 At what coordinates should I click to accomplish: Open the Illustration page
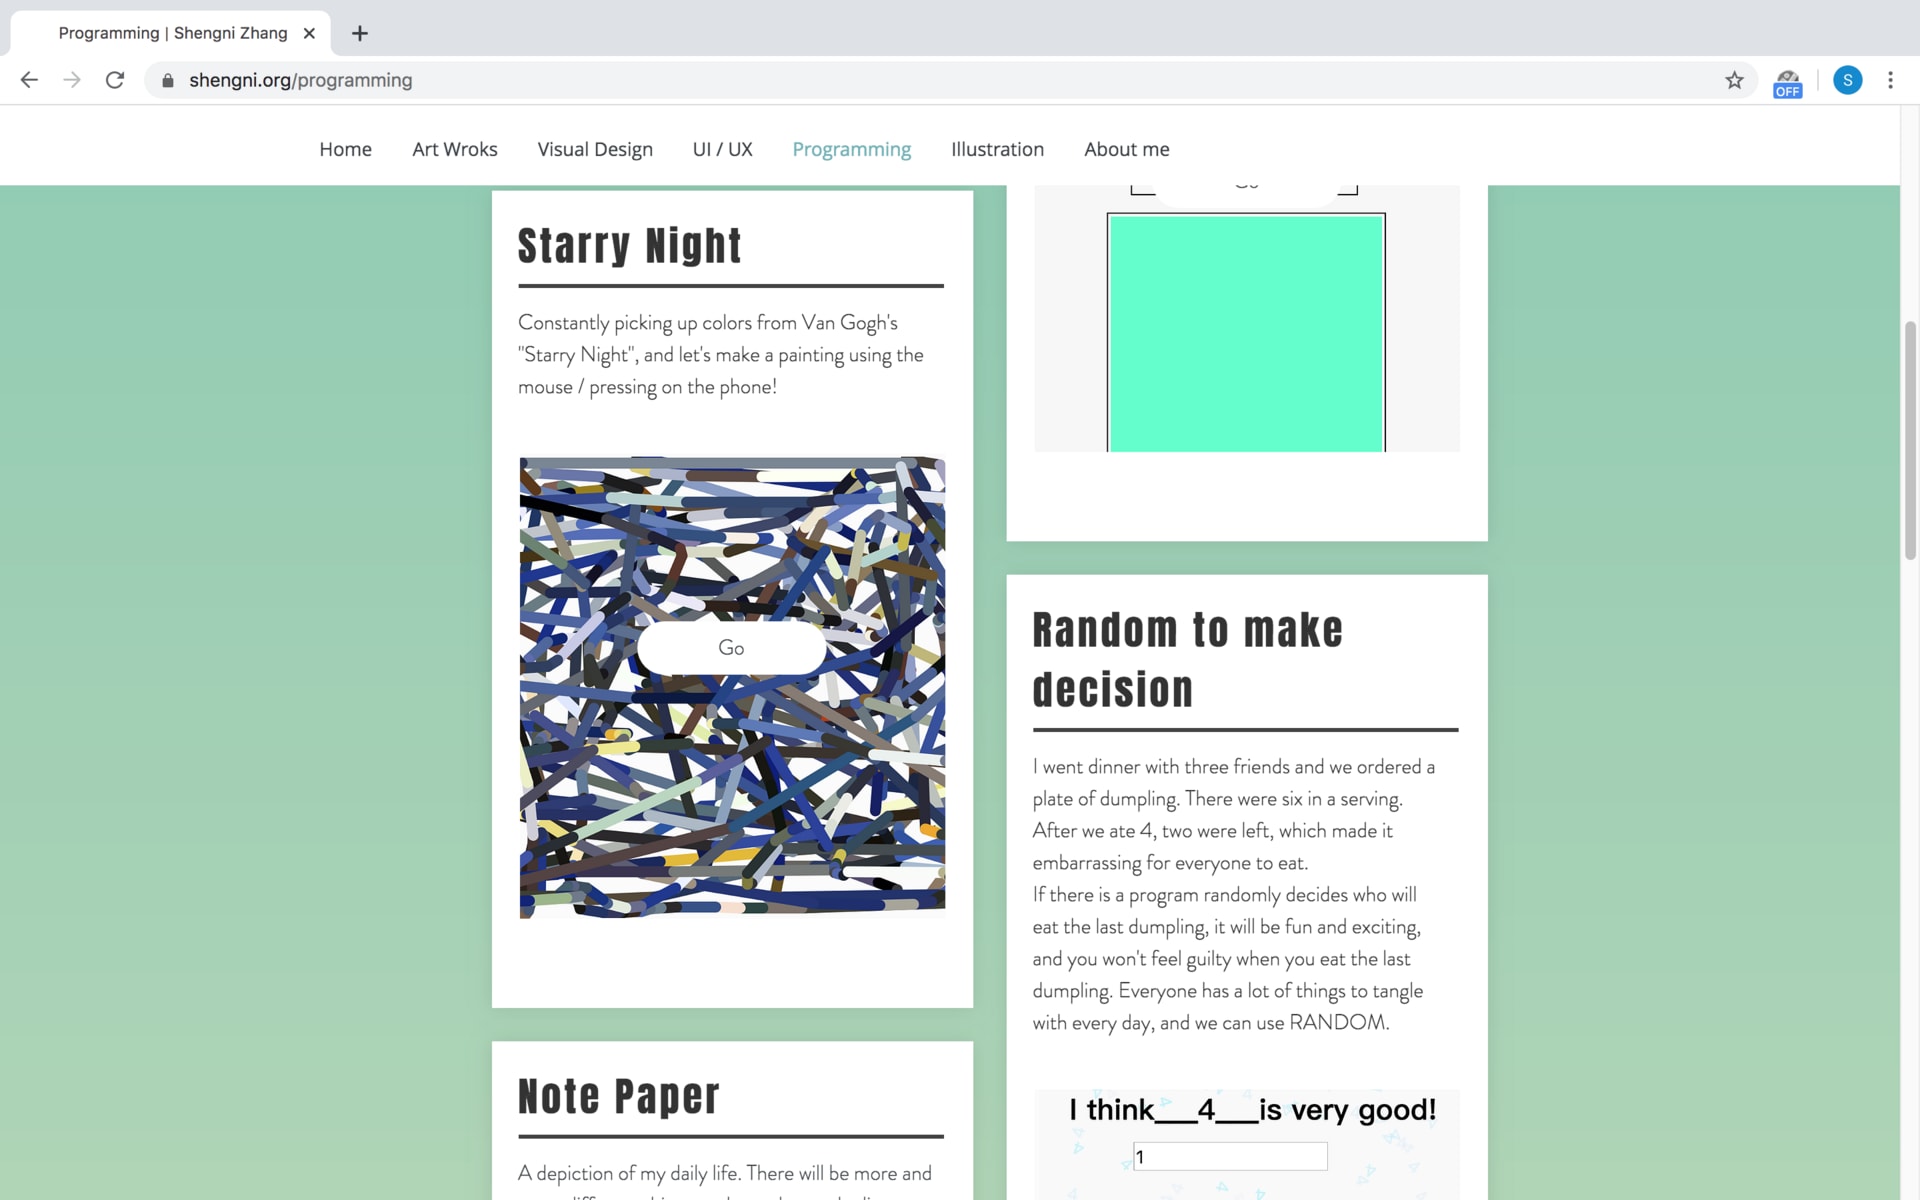pos(997,149)
